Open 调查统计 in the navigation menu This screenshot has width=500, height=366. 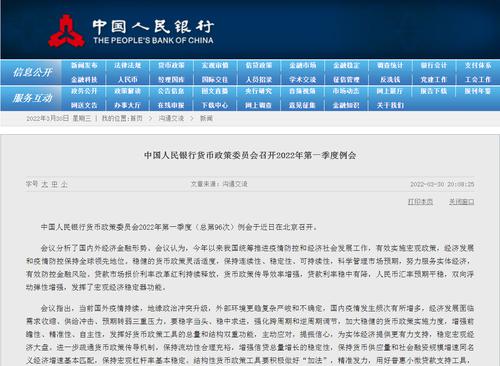(390, 65)
